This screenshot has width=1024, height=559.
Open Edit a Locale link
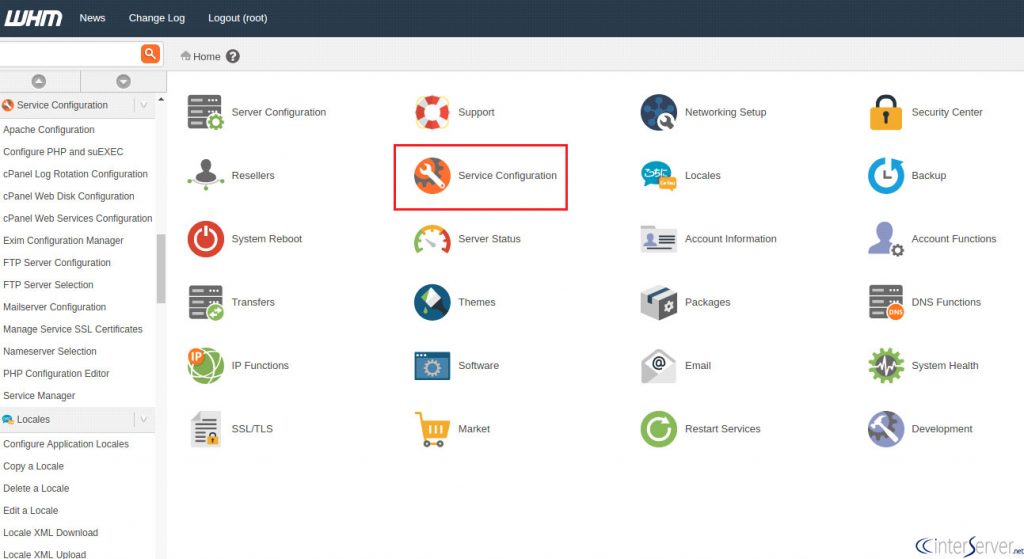point(31,511)
